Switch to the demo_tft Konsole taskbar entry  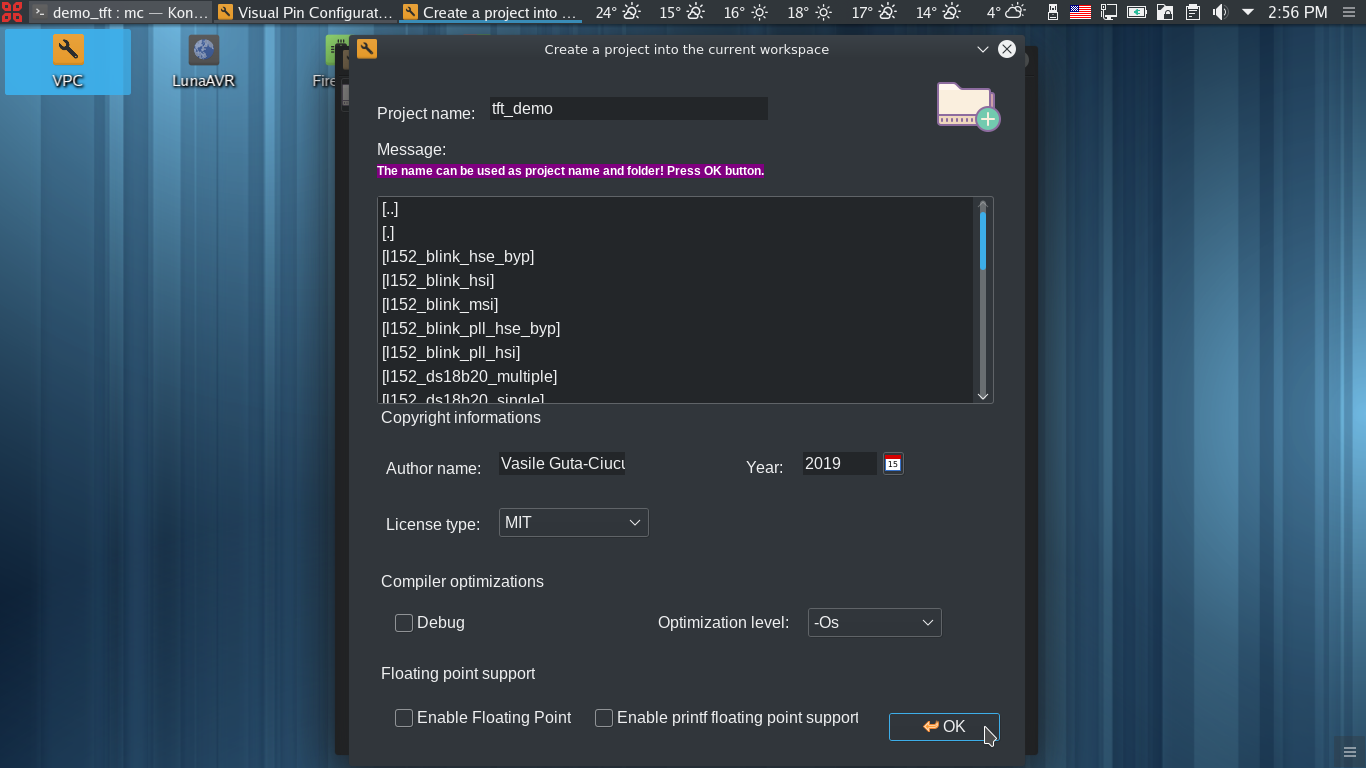click(x=120, y=13)
